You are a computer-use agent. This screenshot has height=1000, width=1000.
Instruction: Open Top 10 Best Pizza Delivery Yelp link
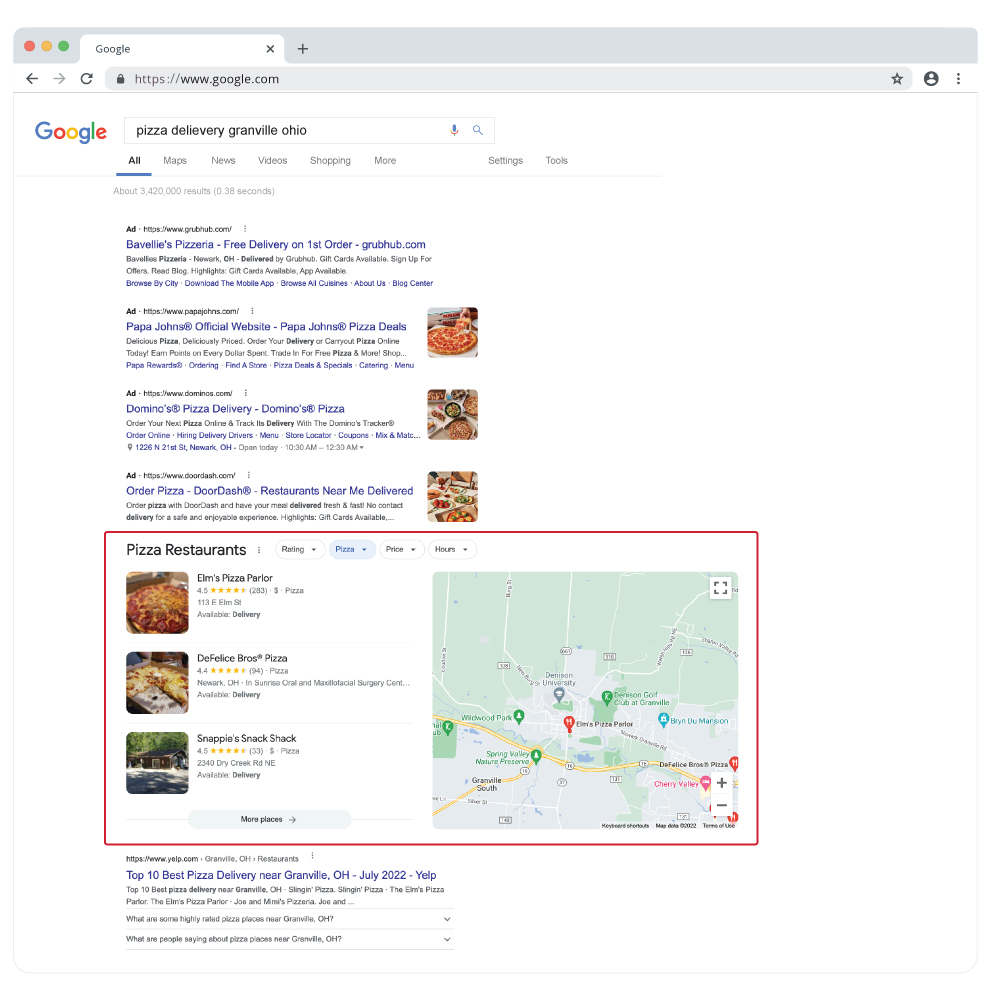(281, 875)
